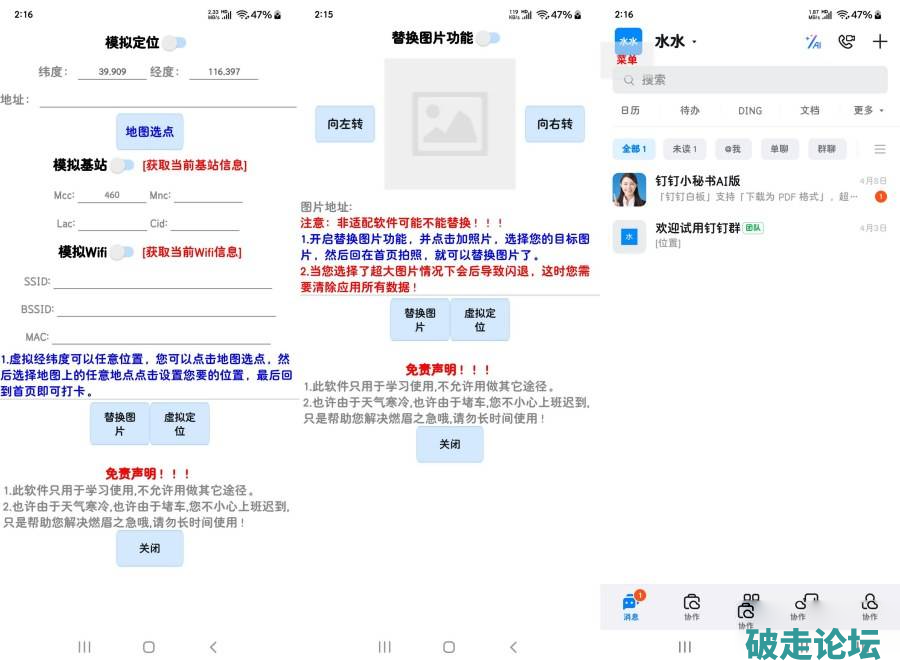
Task: Expand the 水水 account dropdown
Action: click(695, 42)
